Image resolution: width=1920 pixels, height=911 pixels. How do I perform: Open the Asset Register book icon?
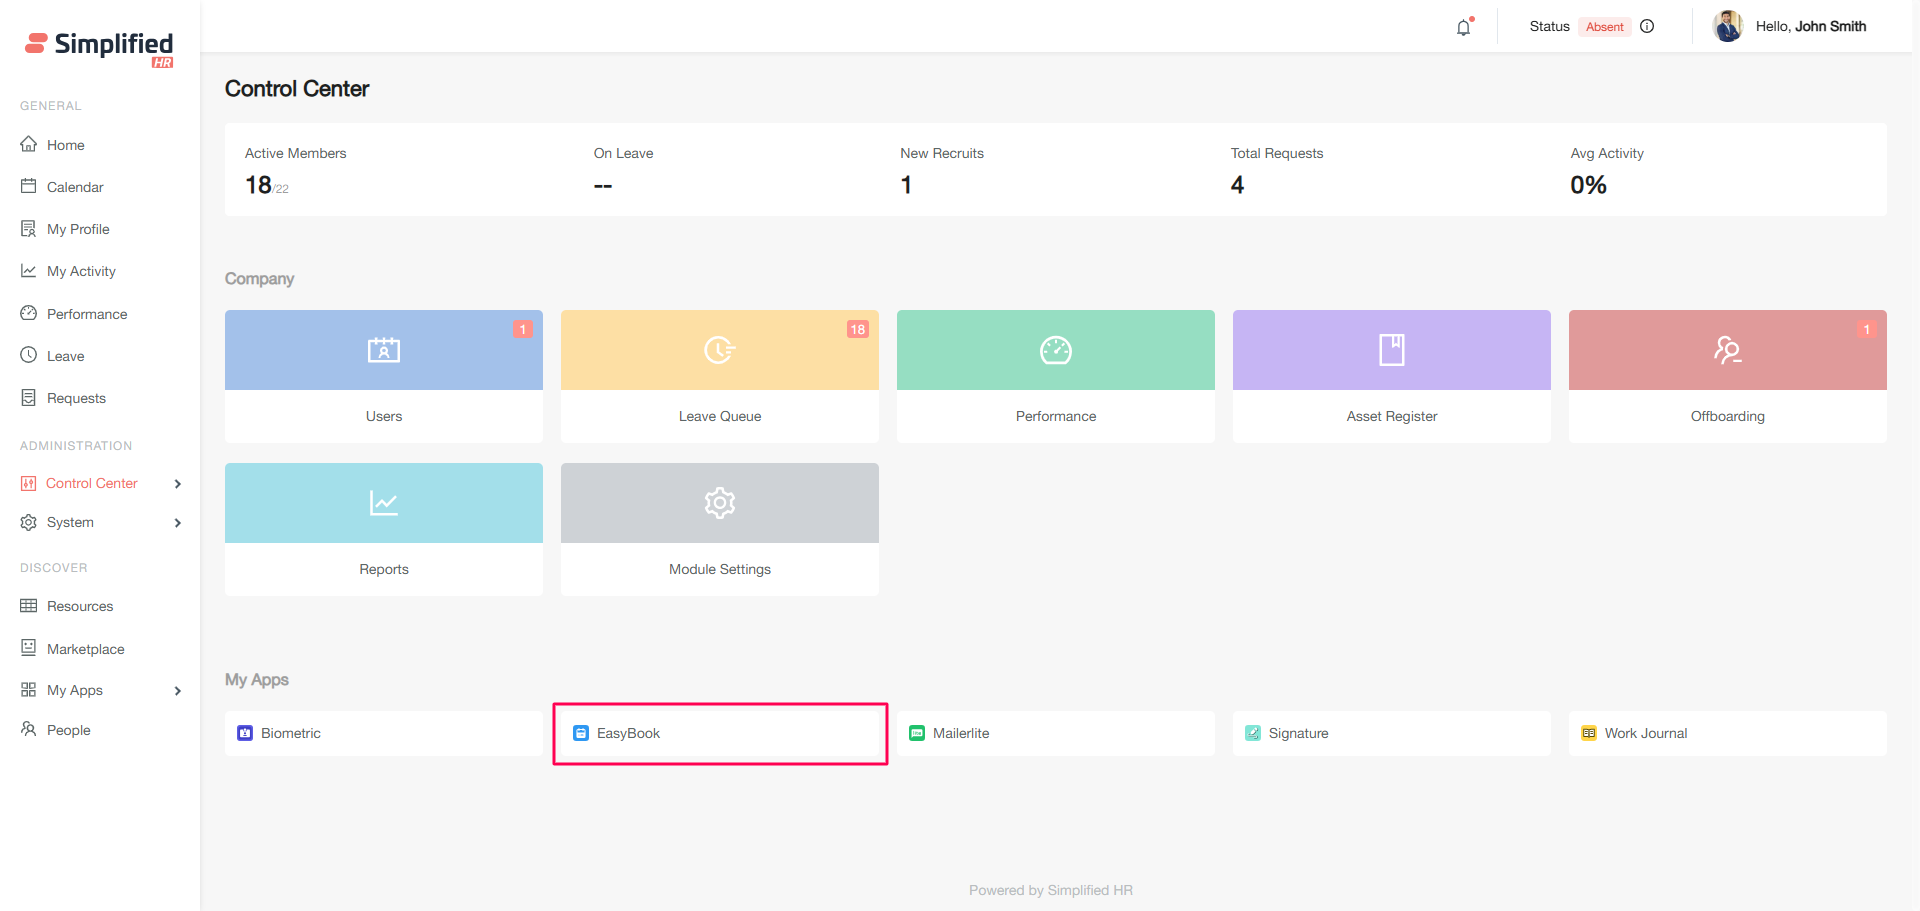click(1391, 350)
